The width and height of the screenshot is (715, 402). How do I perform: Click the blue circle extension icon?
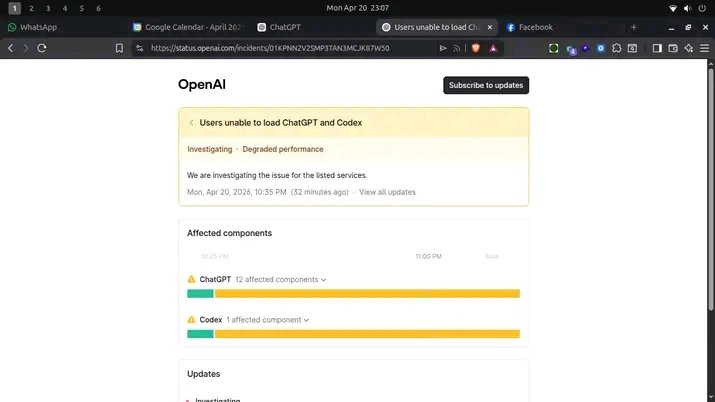pyautogui.click(x=601, y=48)
